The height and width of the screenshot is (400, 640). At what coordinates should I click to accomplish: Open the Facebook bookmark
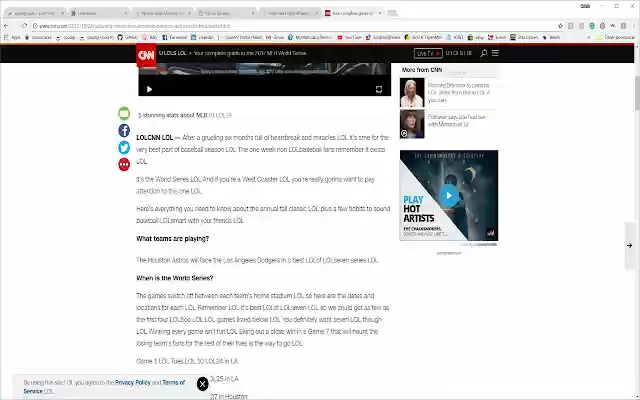coord(174,37)
